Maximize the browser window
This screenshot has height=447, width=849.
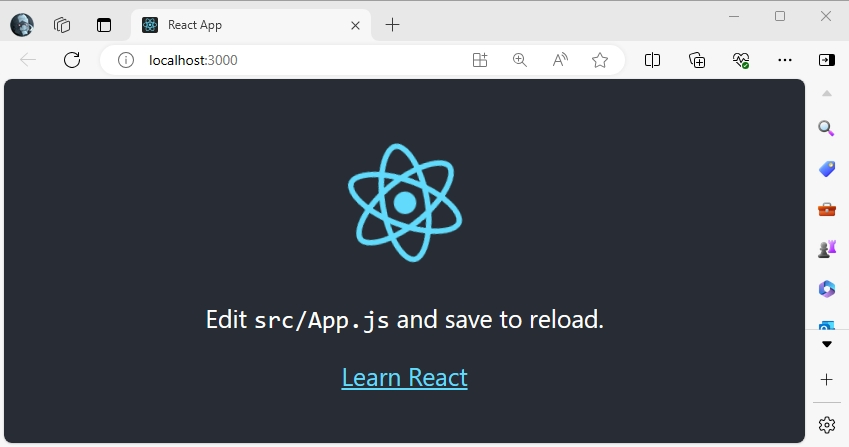[780, 16]
